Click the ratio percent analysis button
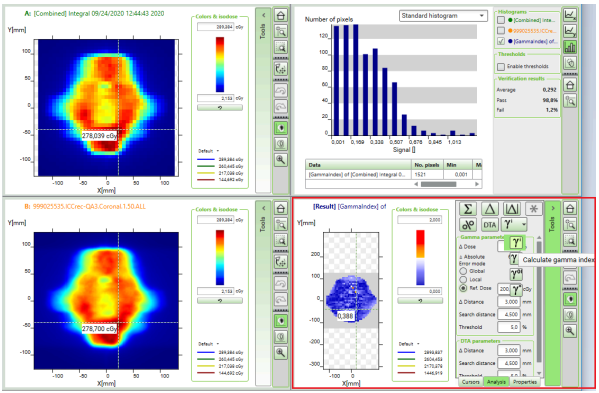 [468, 225]
